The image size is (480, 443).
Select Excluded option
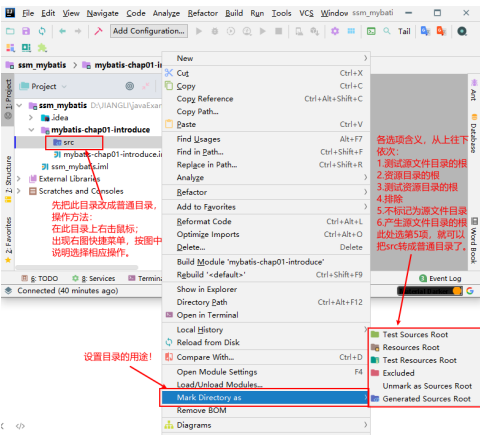(x=425, y=373)
